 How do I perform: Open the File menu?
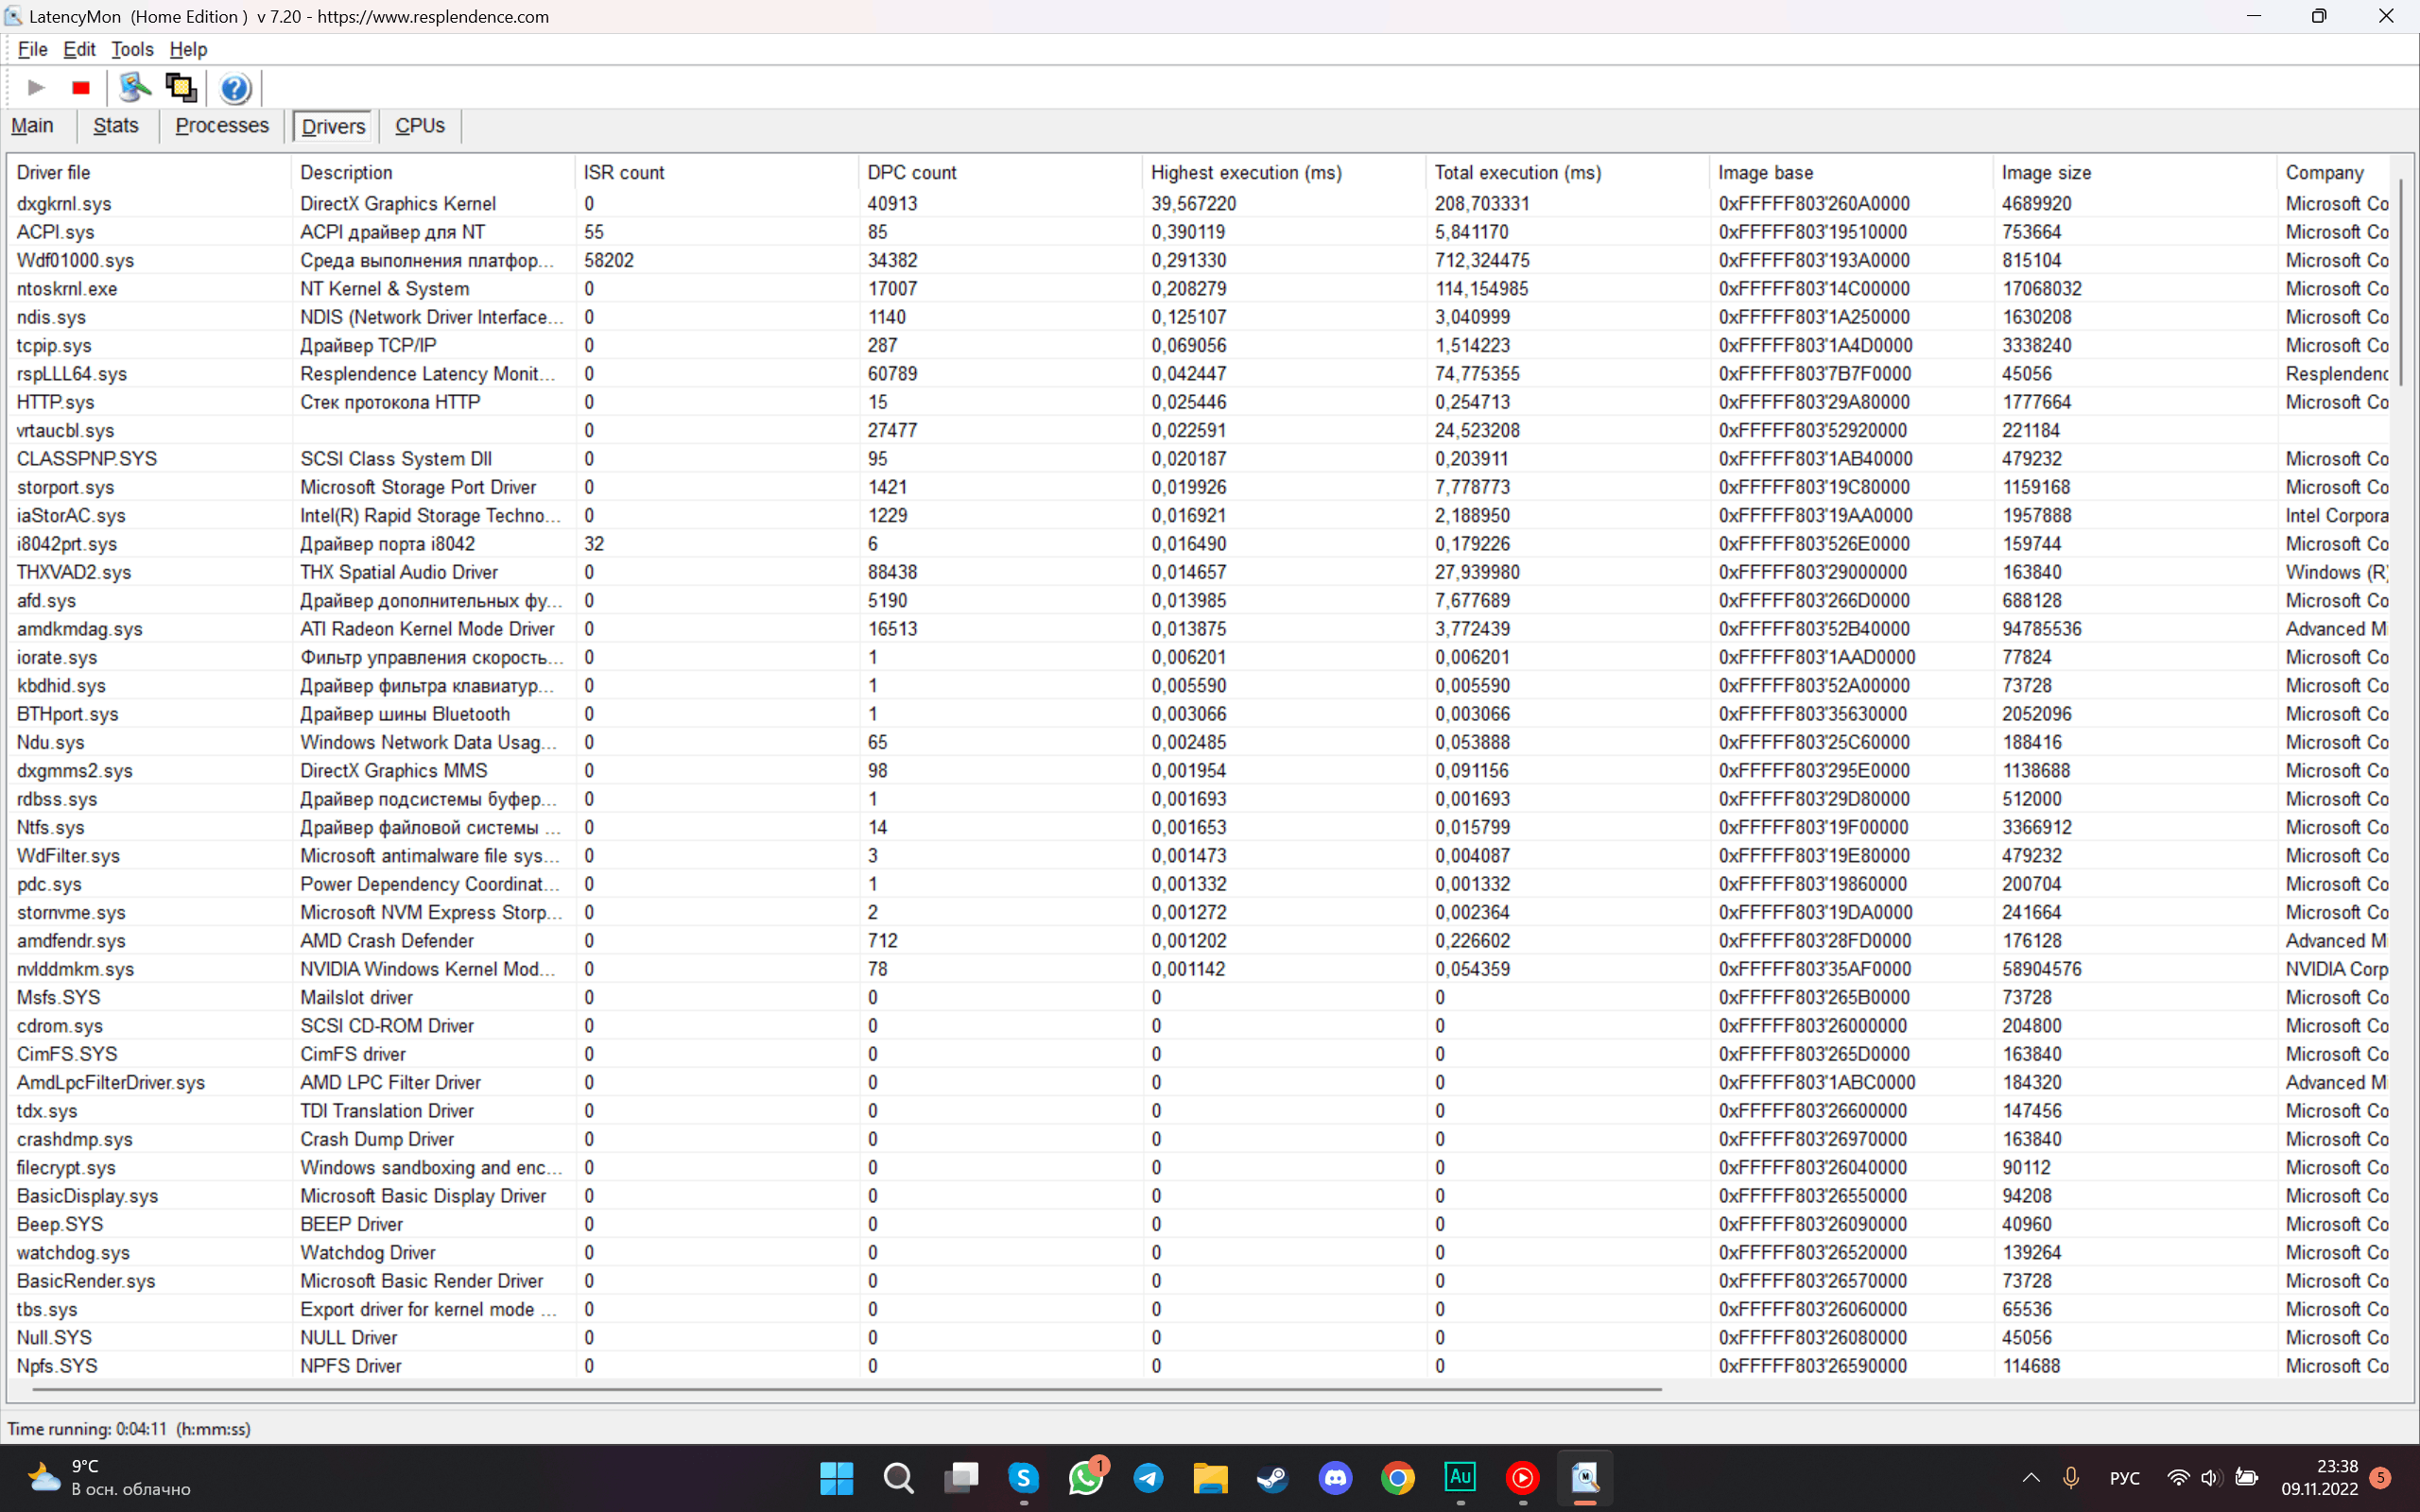(33, 49)
